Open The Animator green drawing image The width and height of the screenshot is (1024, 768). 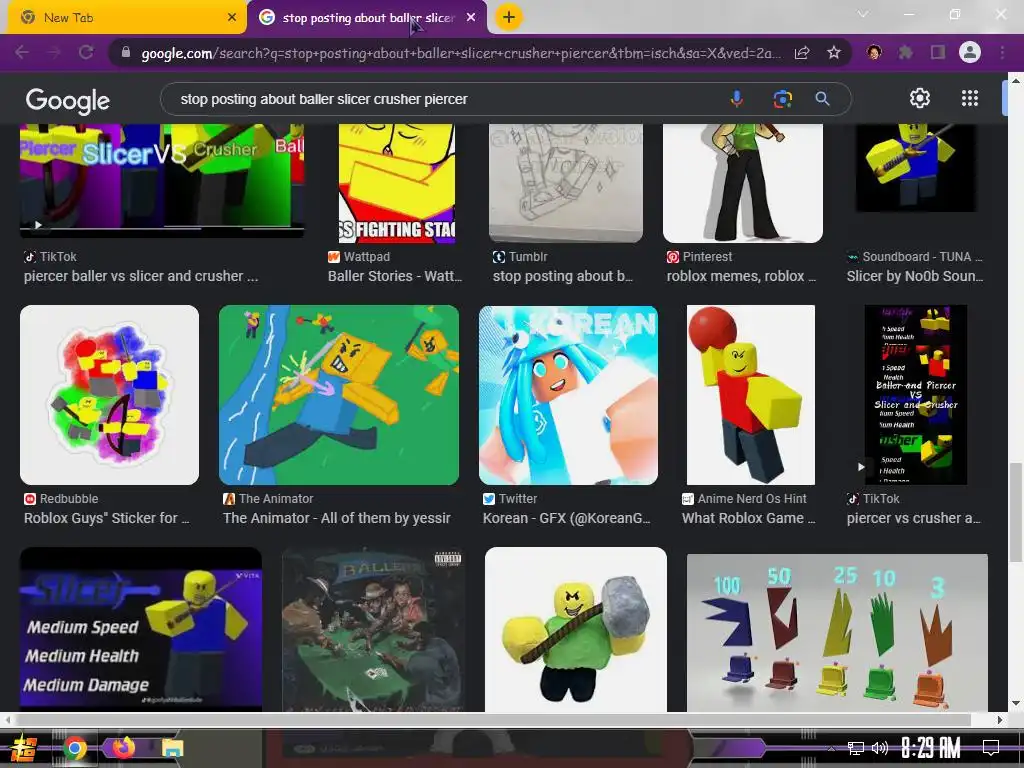tap(339, 394)
